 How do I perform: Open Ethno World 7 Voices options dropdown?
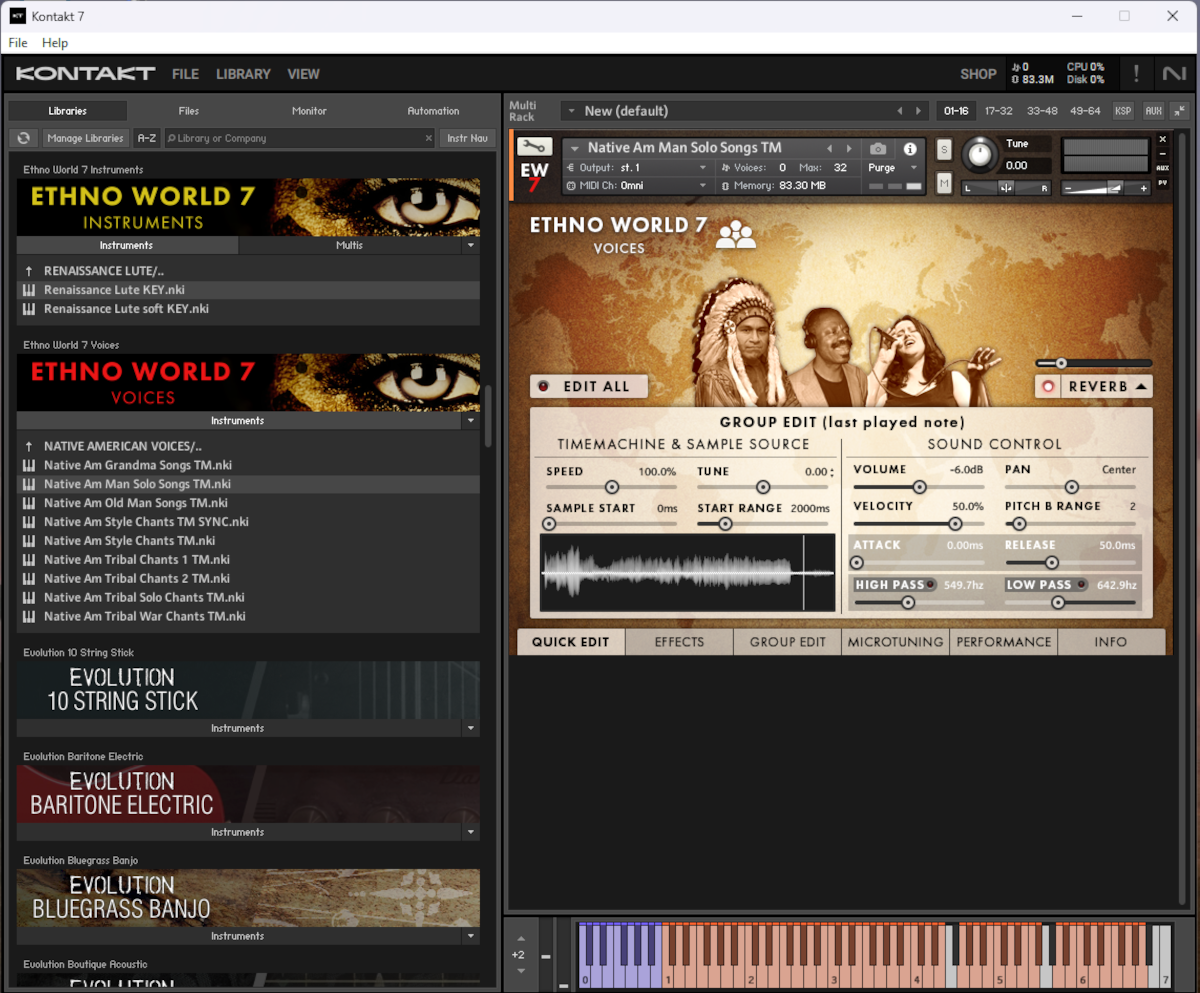coord(471,421)
